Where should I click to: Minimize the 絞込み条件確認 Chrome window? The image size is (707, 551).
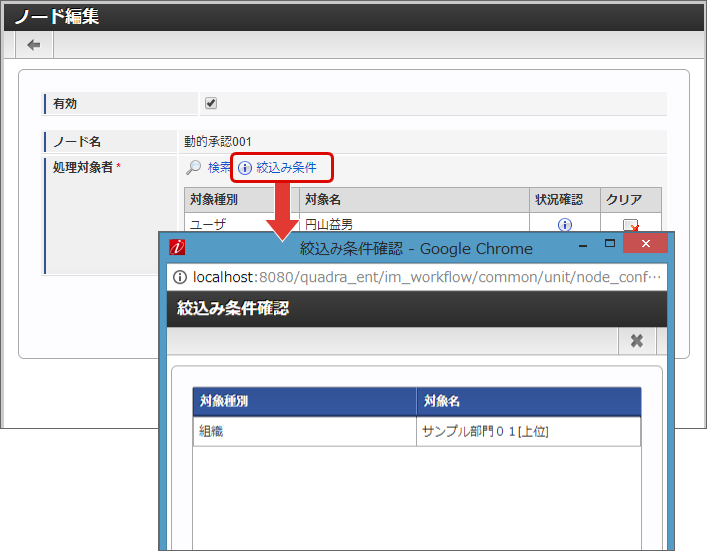click(583, 246)
